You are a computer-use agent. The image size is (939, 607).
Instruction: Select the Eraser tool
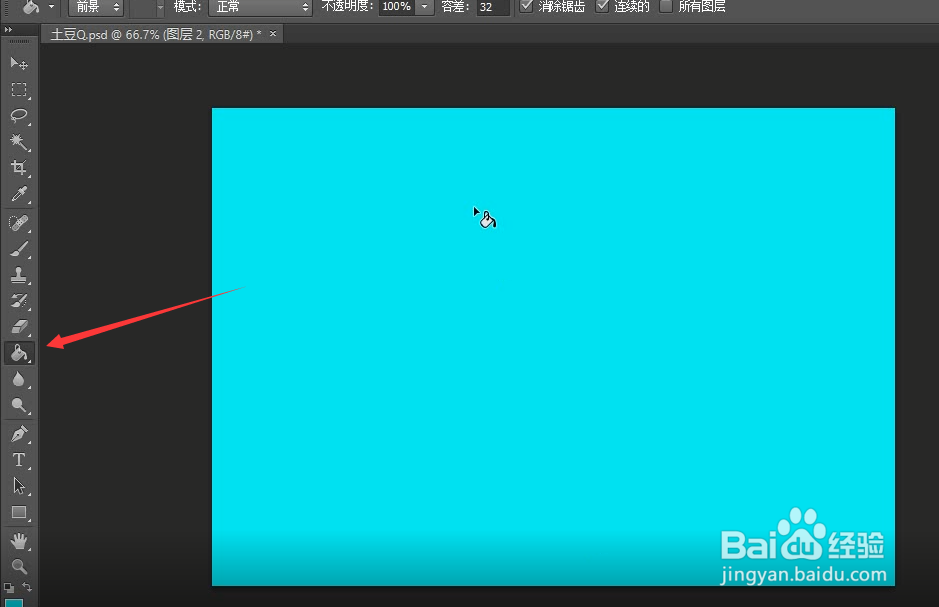[x=19, y=327]
